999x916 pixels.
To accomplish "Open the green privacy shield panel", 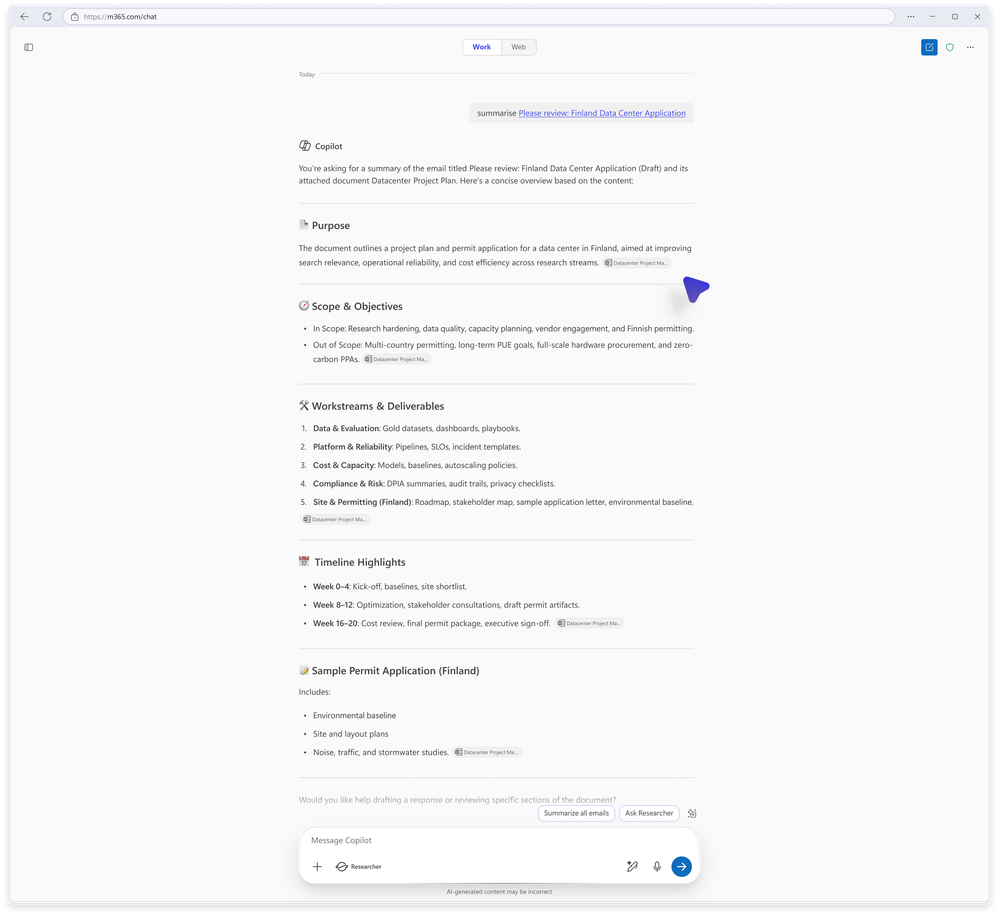I will pyautogui.click(x=949, y=47).
